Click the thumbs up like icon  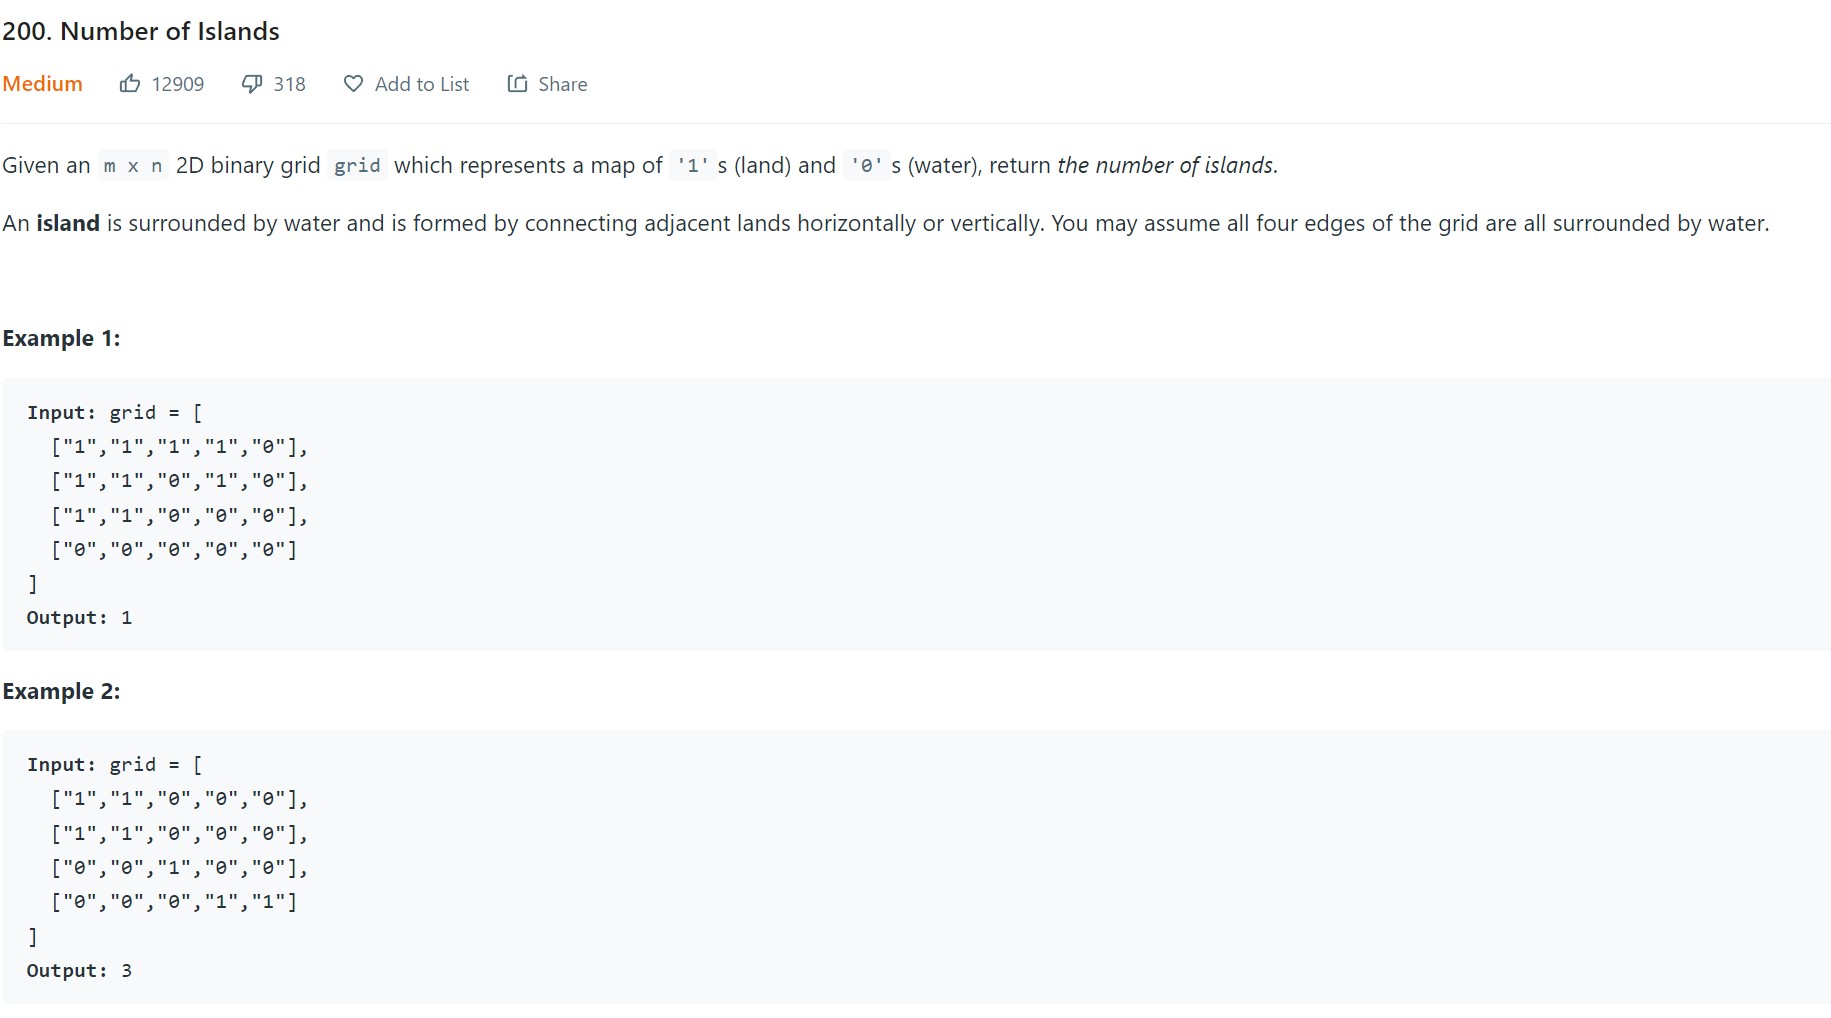pyautogui.click(x=130, y=84)
